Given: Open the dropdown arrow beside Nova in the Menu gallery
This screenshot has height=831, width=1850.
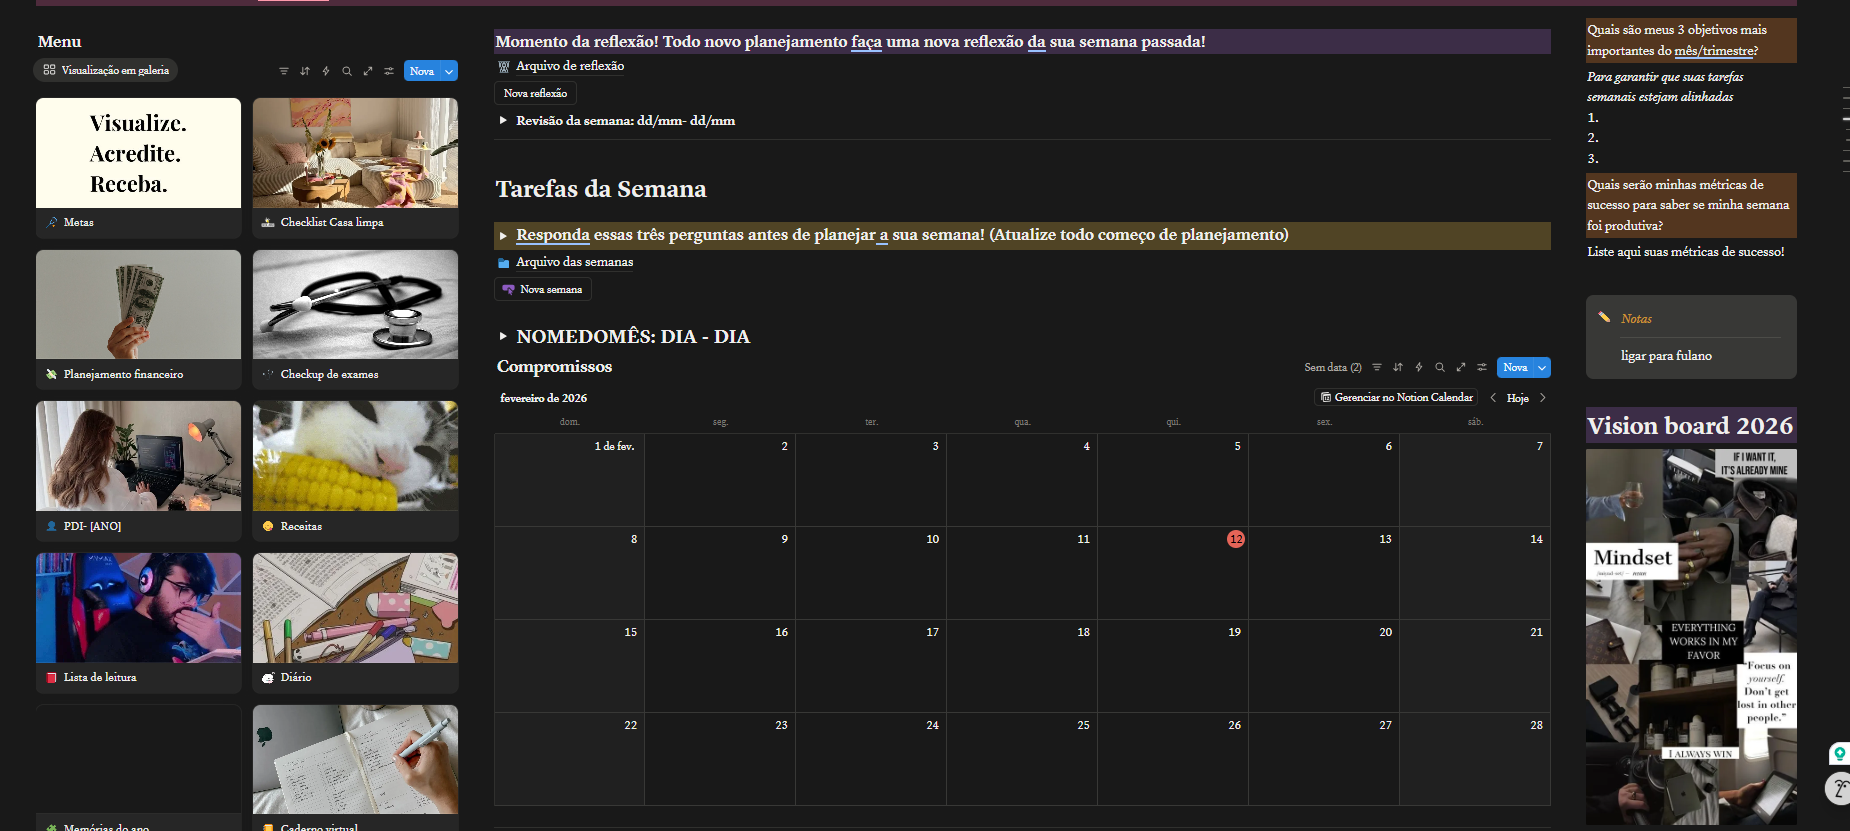Looking at the screenshot, I should (449, 71).
